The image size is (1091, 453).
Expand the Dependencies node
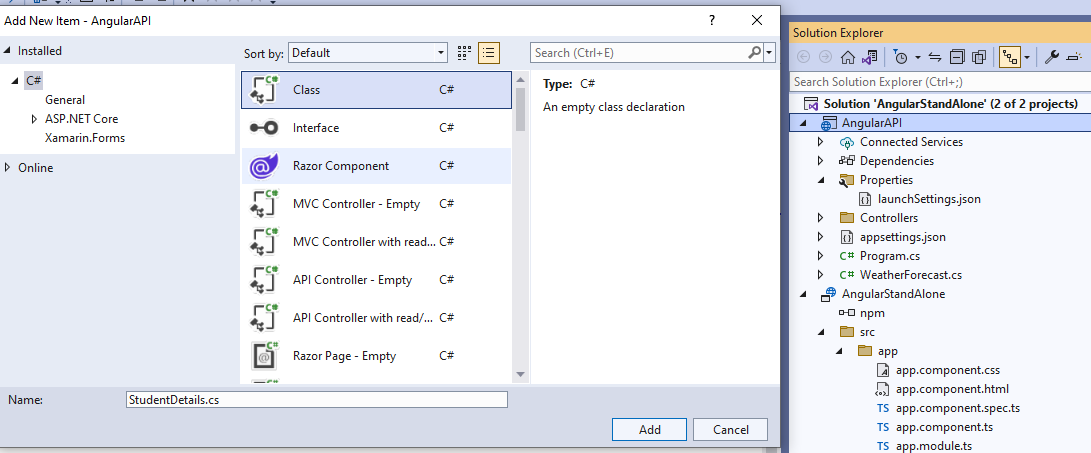[x=820, y=161]
